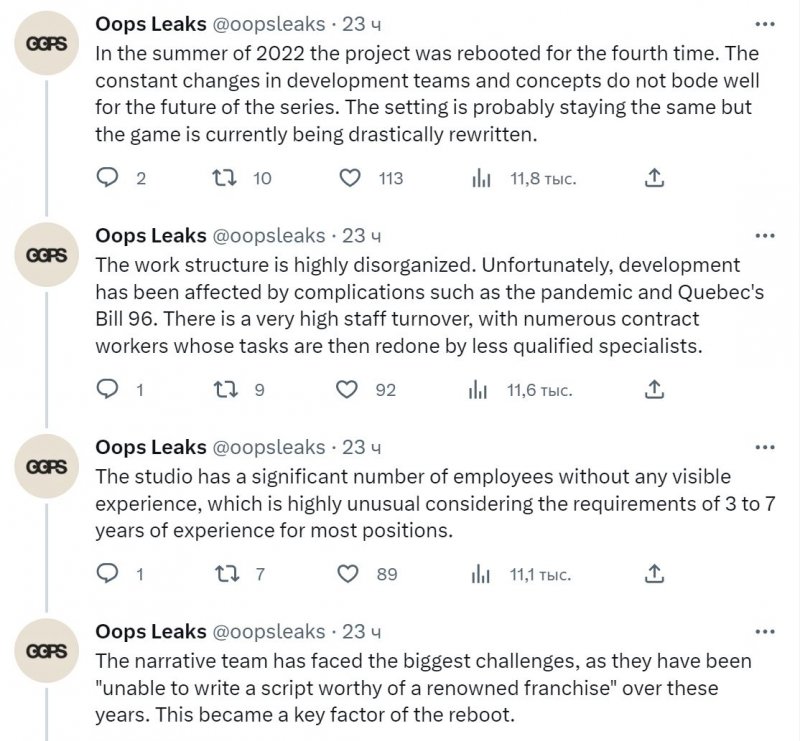This screenshot has height=741, width=800.
Task: Reply to the Bill 96 tweet
Action: (108, 389)
